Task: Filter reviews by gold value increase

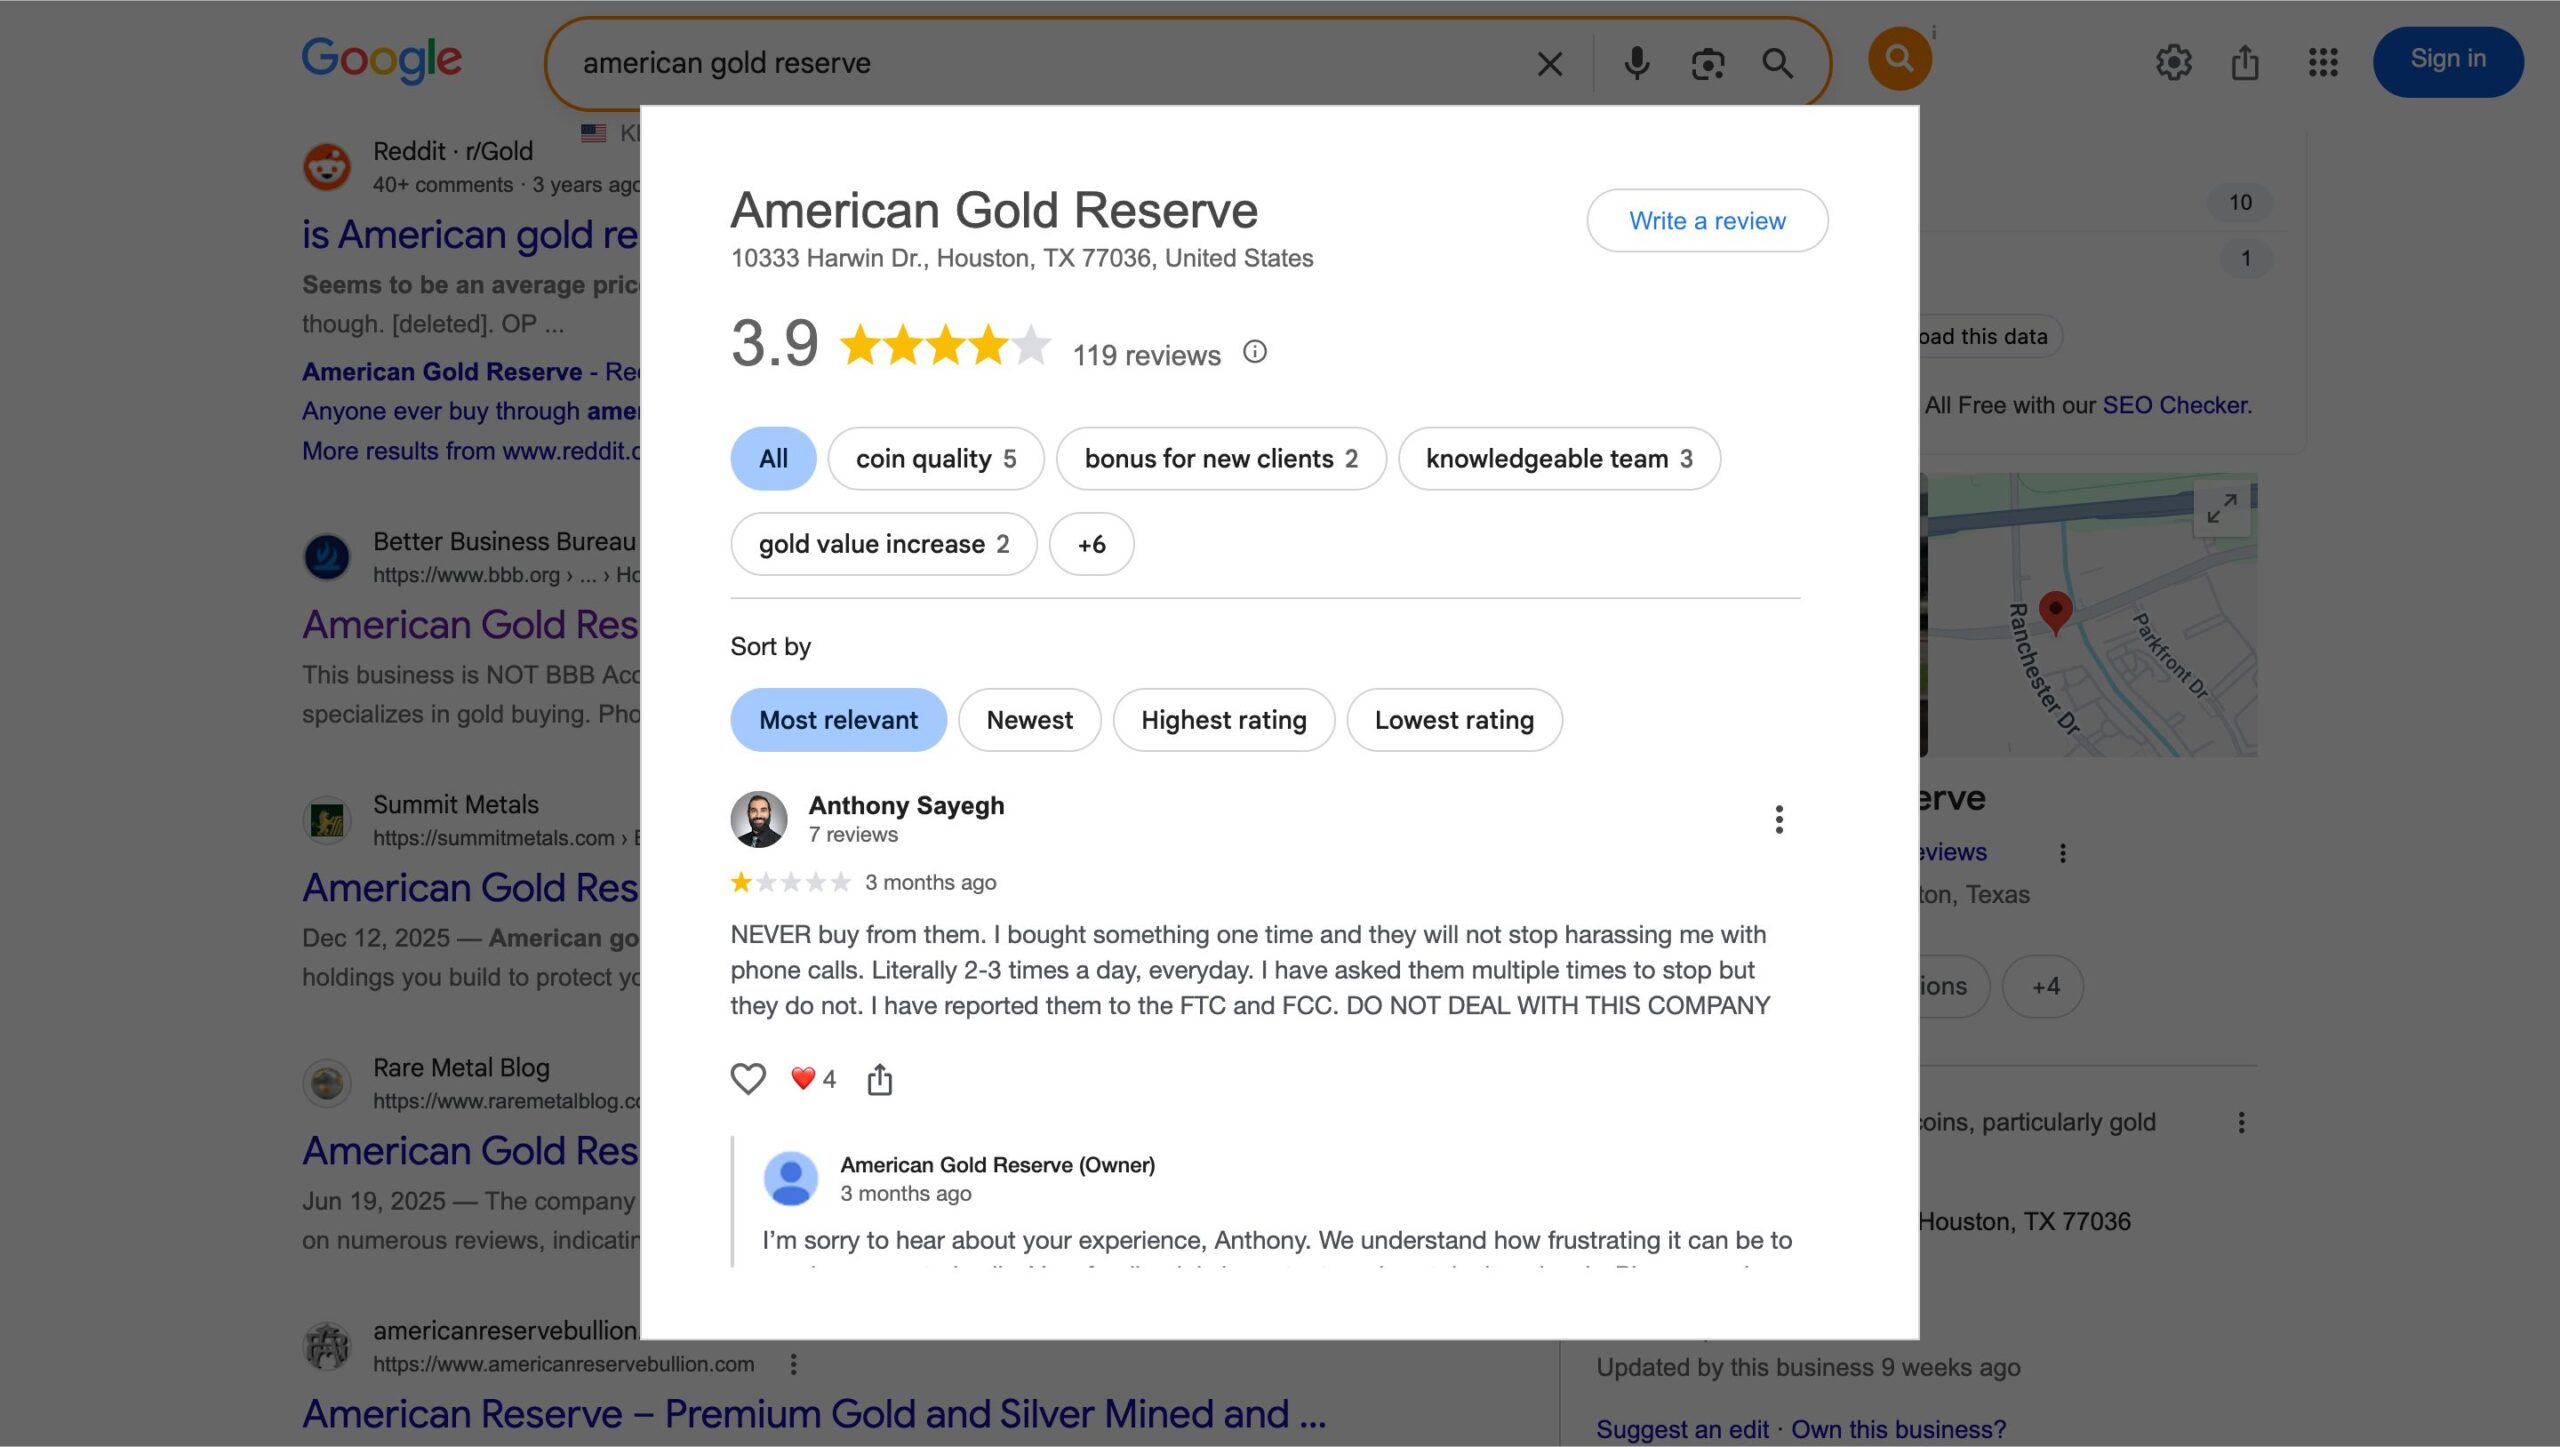Action: click(x=884, y=544)
